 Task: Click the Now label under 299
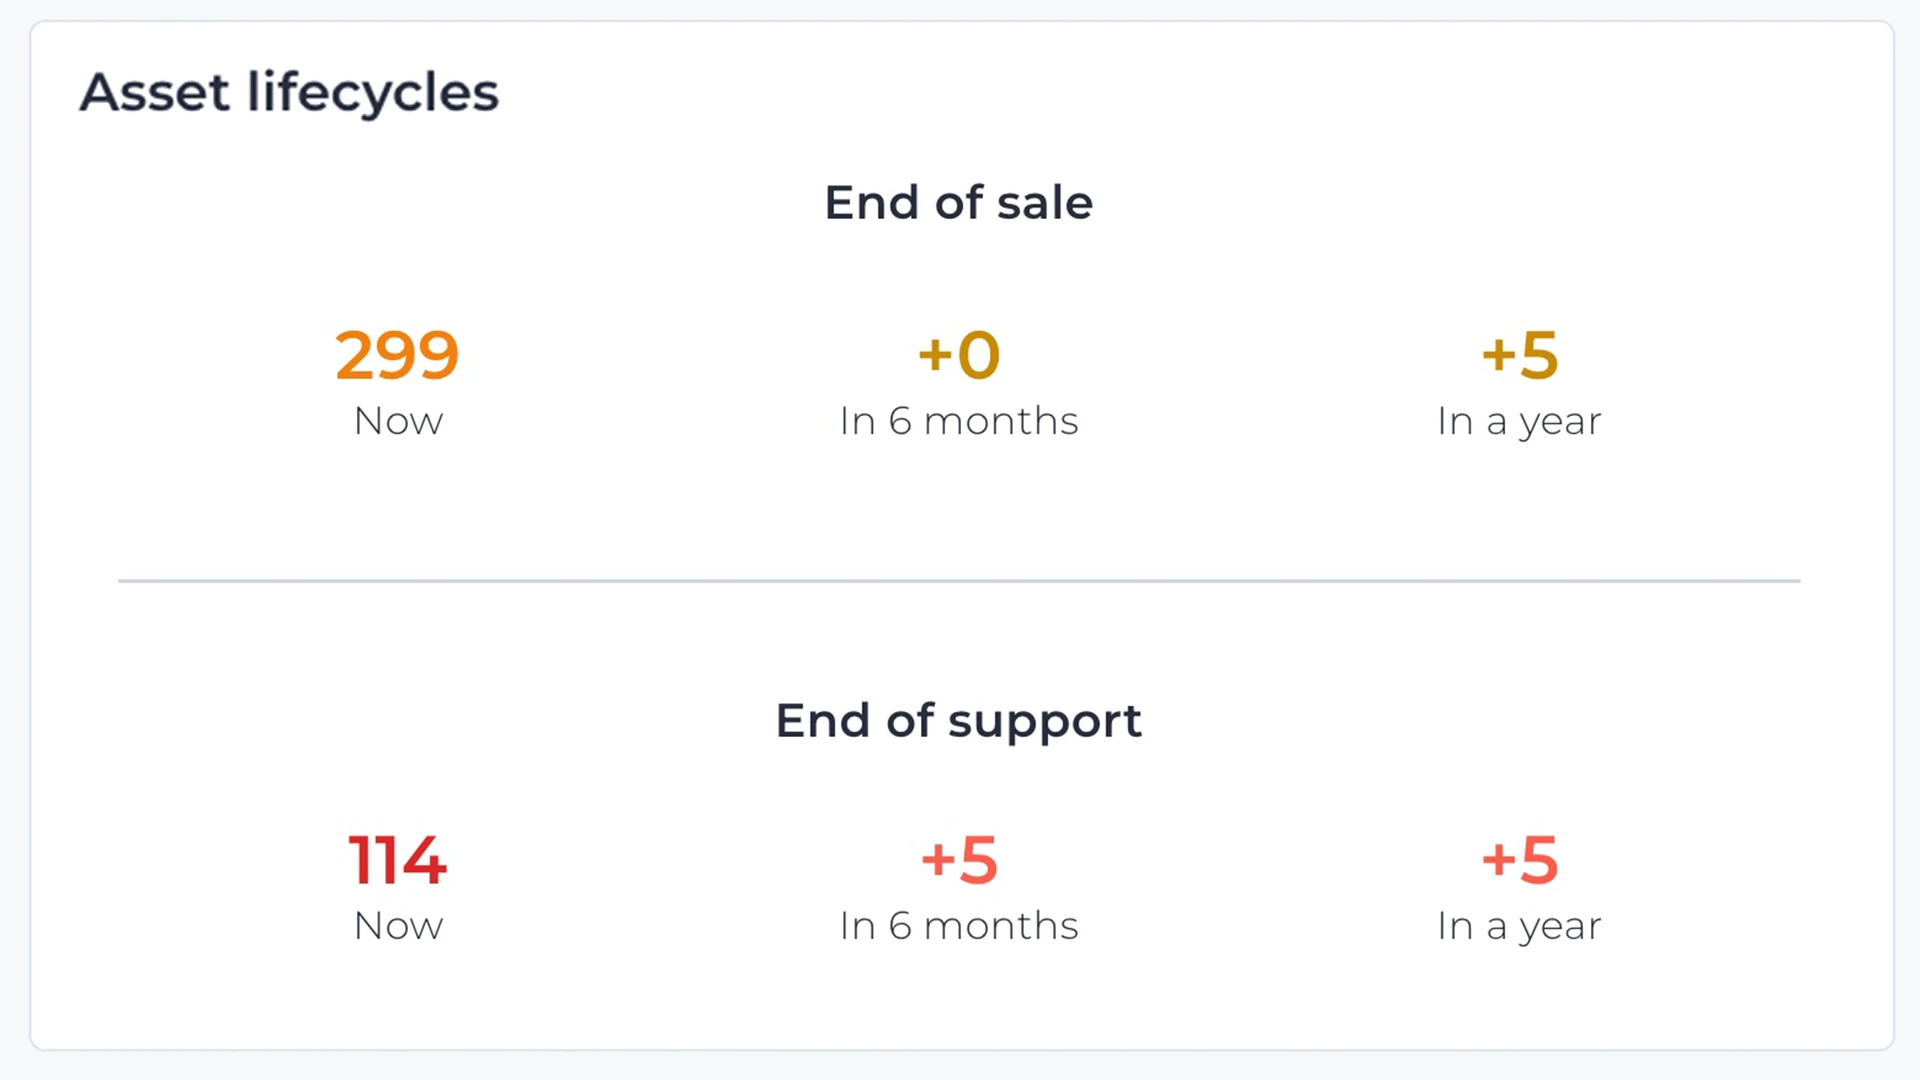click(x=398, y=421)
